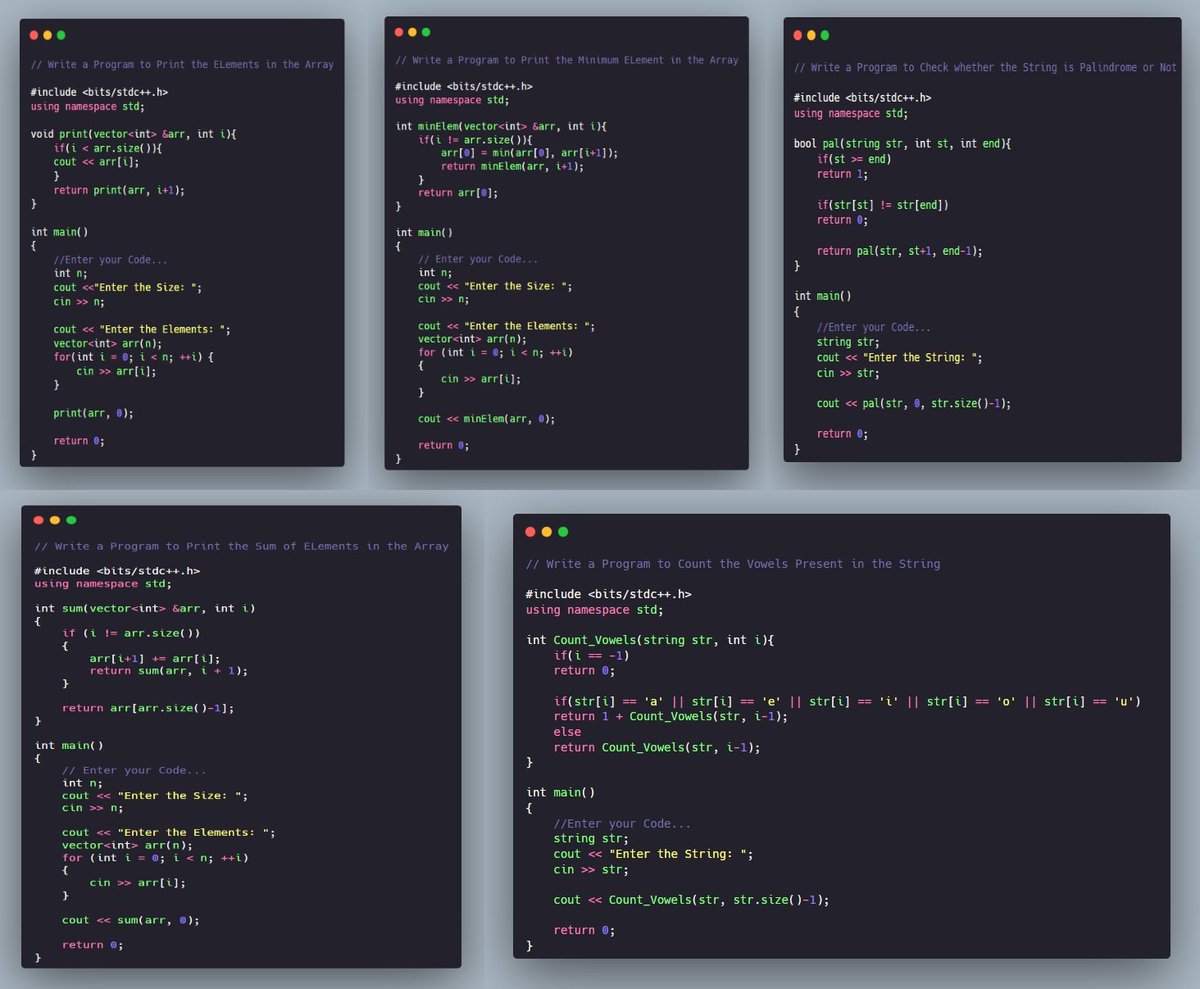This screenshot has width=1200, height=989.
Task: Click red close dot in Sum of Elements window
Action: pyautogui.click(x=38, y=520)
